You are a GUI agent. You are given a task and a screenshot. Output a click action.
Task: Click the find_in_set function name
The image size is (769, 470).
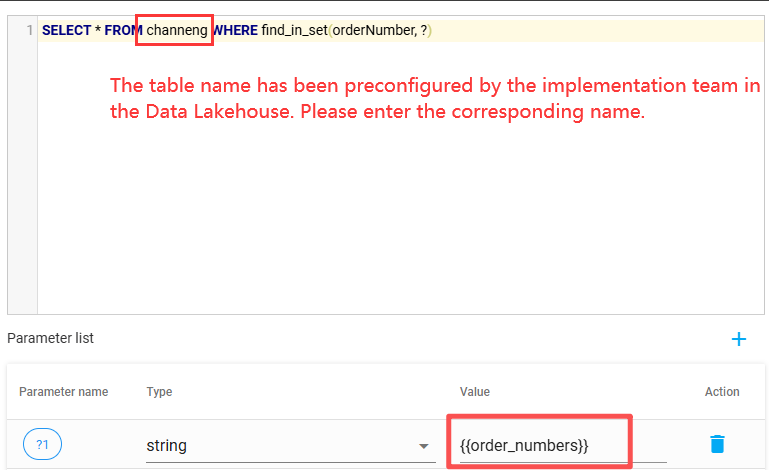coord(294,31)
